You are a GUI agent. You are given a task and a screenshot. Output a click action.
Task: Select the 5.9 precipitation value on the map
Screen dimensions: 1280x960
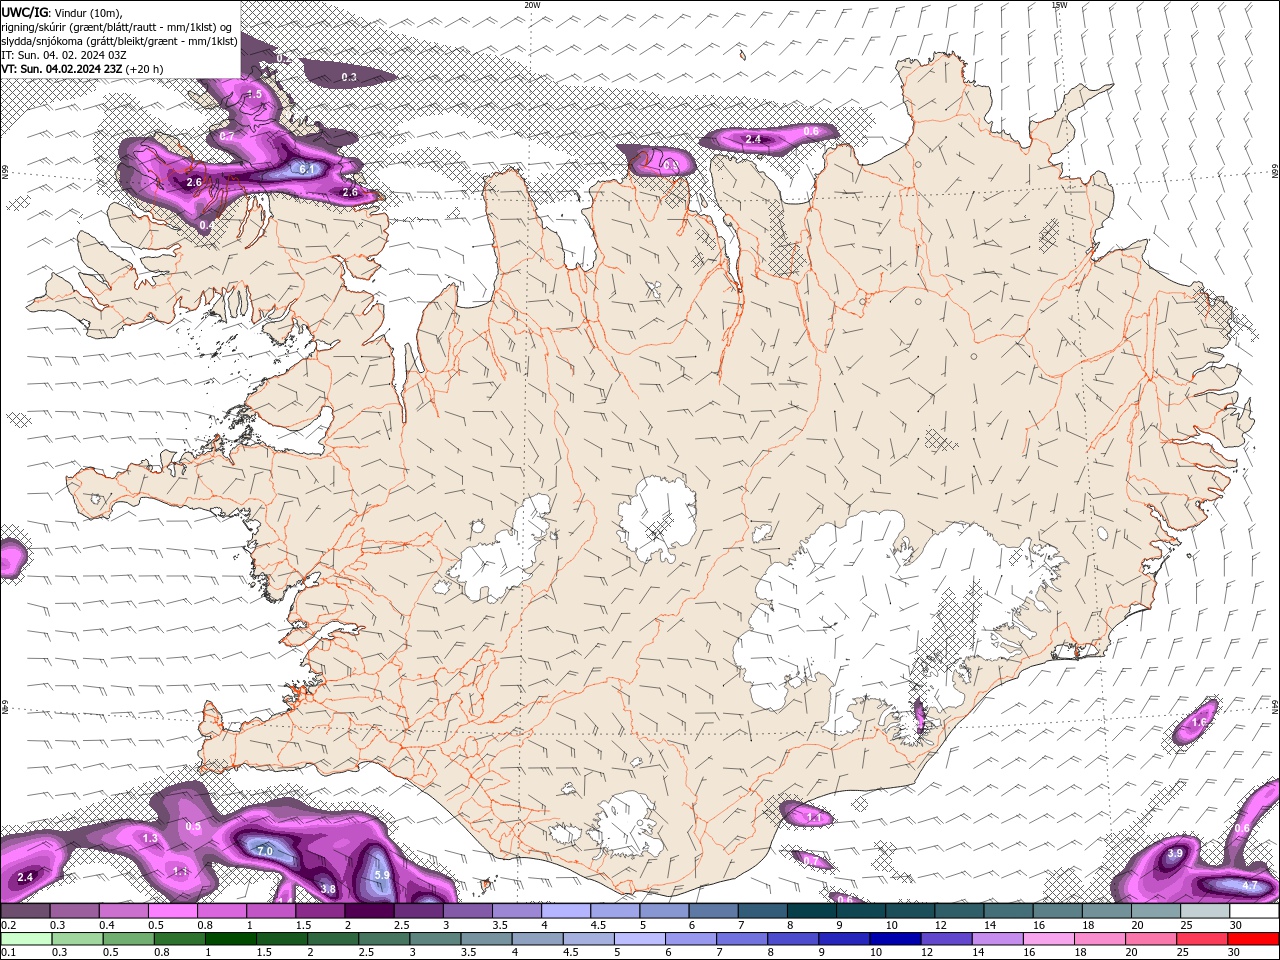pos(381,875)
